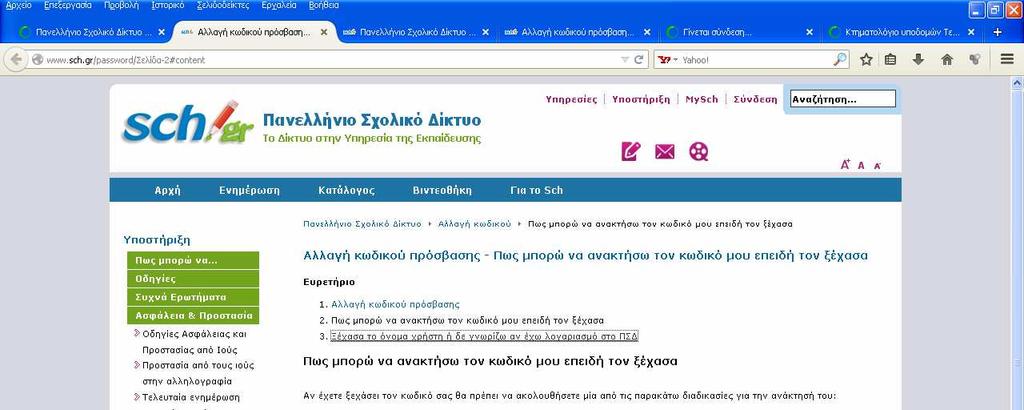
Task: Increase font size with A+ icon
Action: click(845, 165)
